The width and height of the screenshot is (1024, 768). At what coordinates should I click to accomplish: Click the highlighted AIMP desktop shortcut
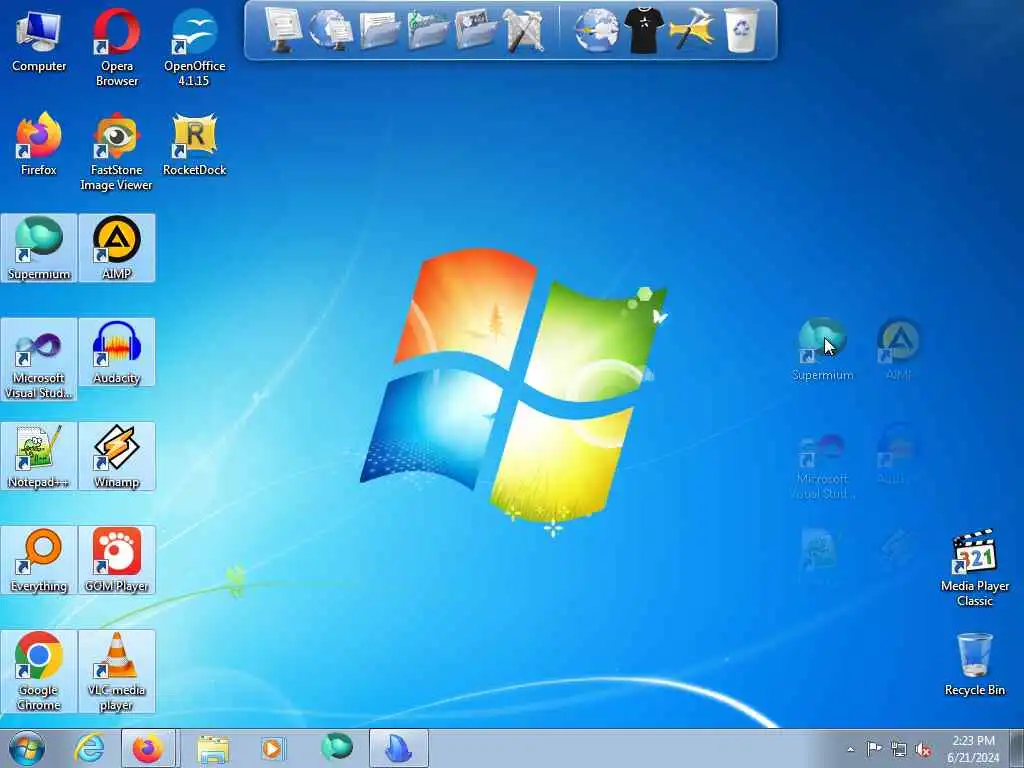116,248
